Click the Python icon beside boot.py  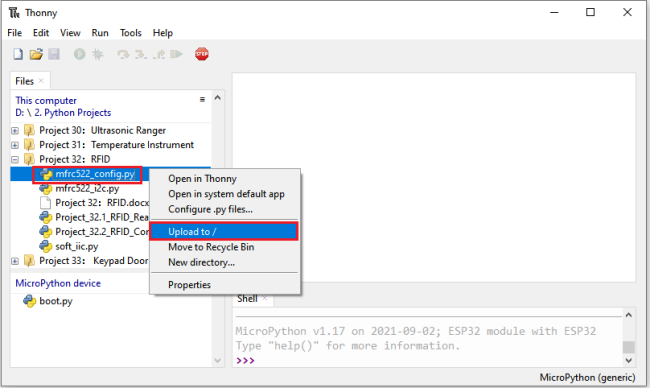pos(29,301)
